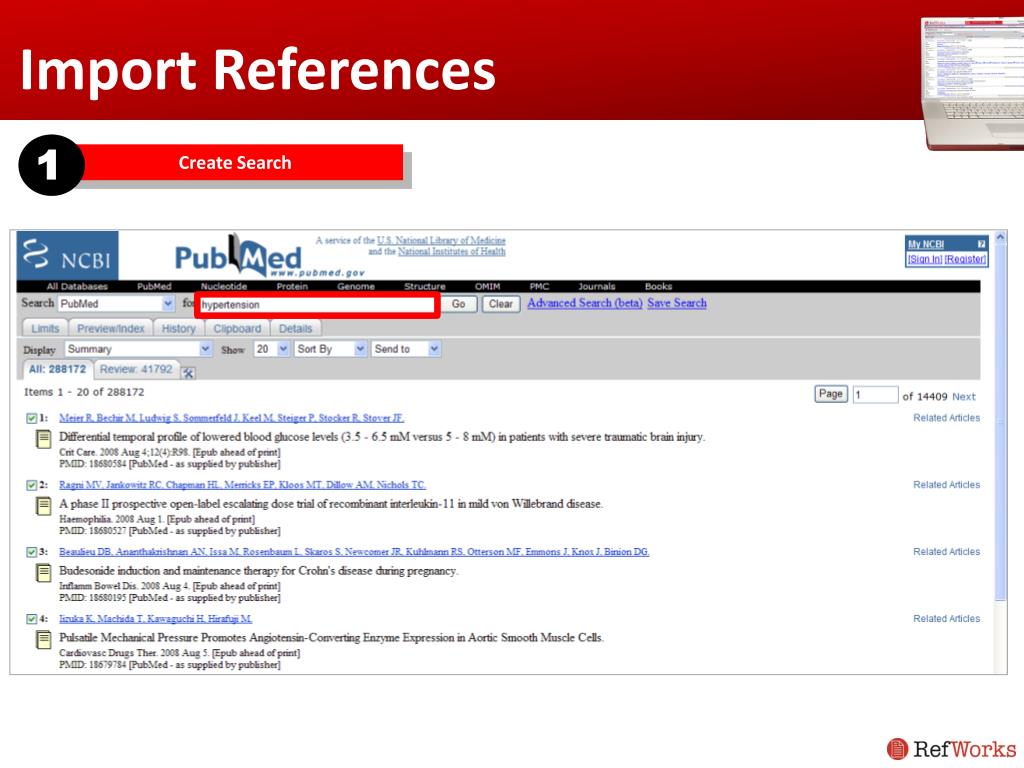Open abstract icon for Budesonide induction article
This screenshot has height=768, width=1024.
tap(43, 573)
